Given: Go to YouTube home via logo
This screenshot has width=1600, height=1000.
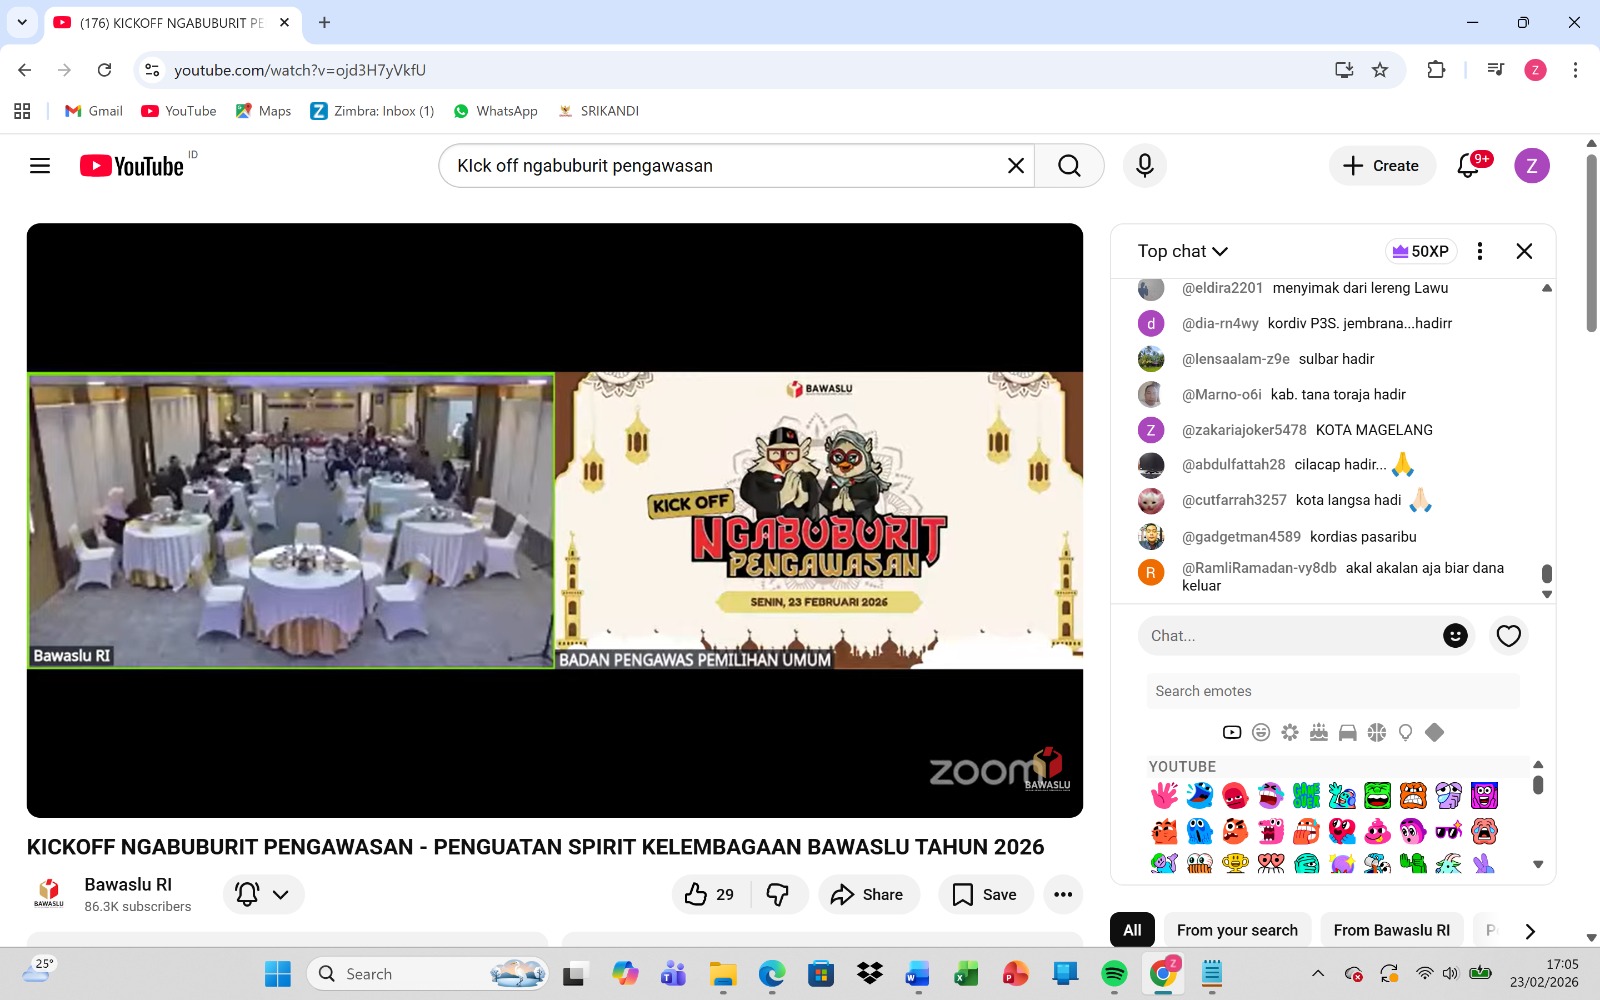Looking at the screenshot, I should click(x=132, y=166).
